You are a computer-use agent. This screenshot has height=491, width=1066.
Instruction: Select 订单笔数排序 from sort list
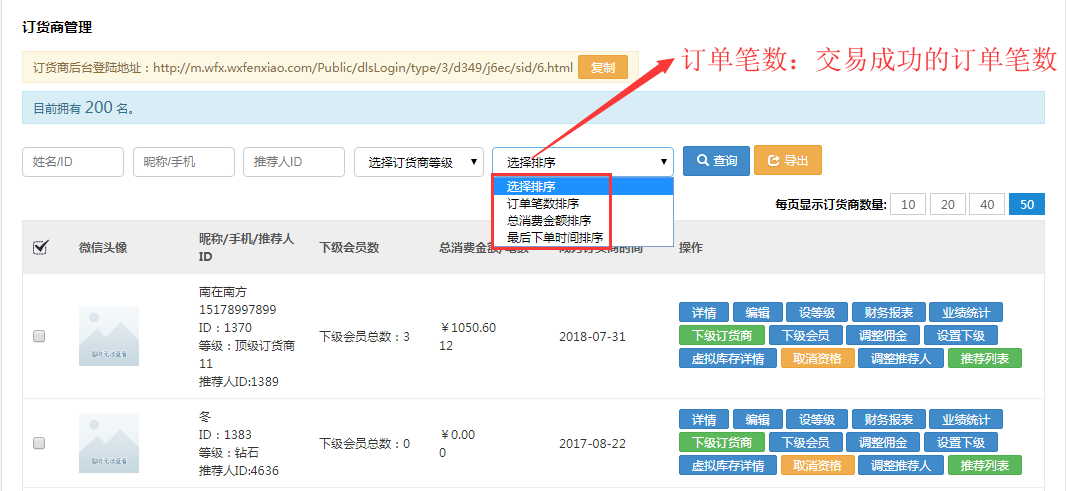(x=543, y=203)
